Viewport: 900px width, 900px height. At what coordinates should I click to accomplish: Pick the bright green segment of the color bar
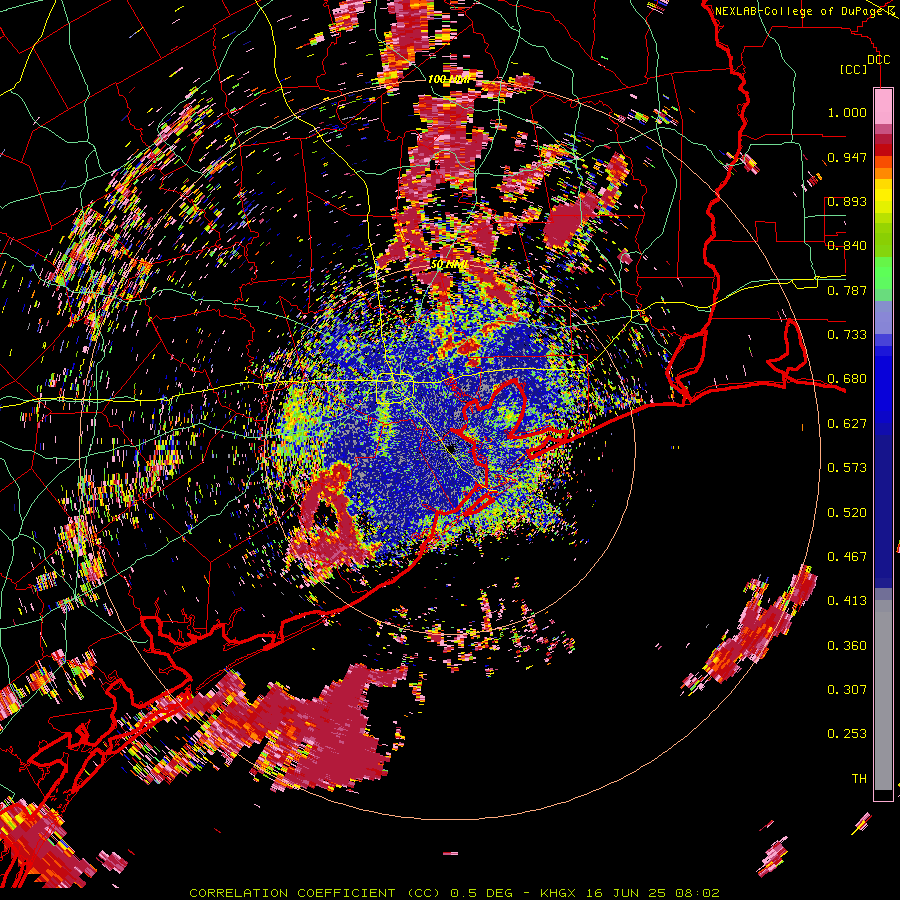pos(883,272)
